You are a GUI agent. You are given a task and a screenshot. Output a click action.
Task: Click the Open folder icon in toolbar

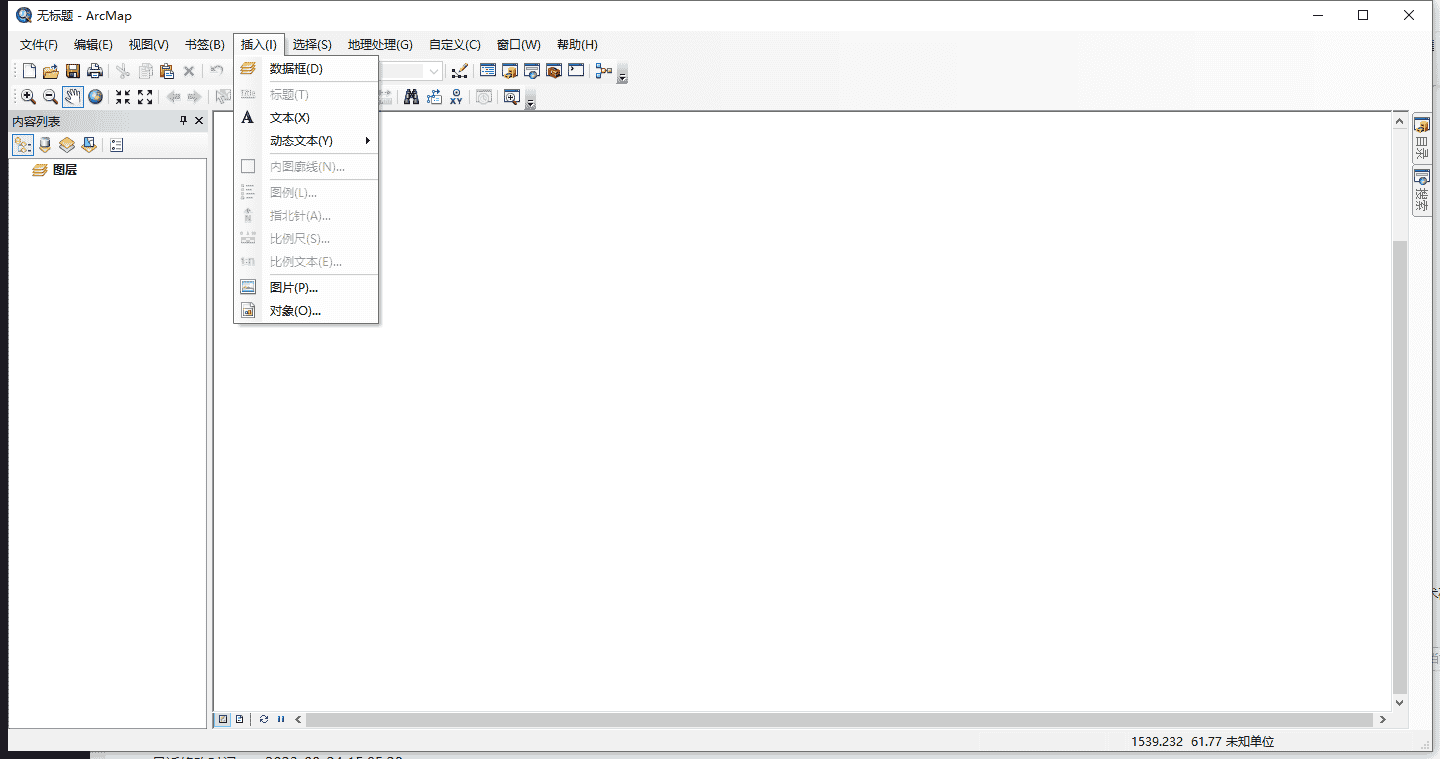[51, 71]
